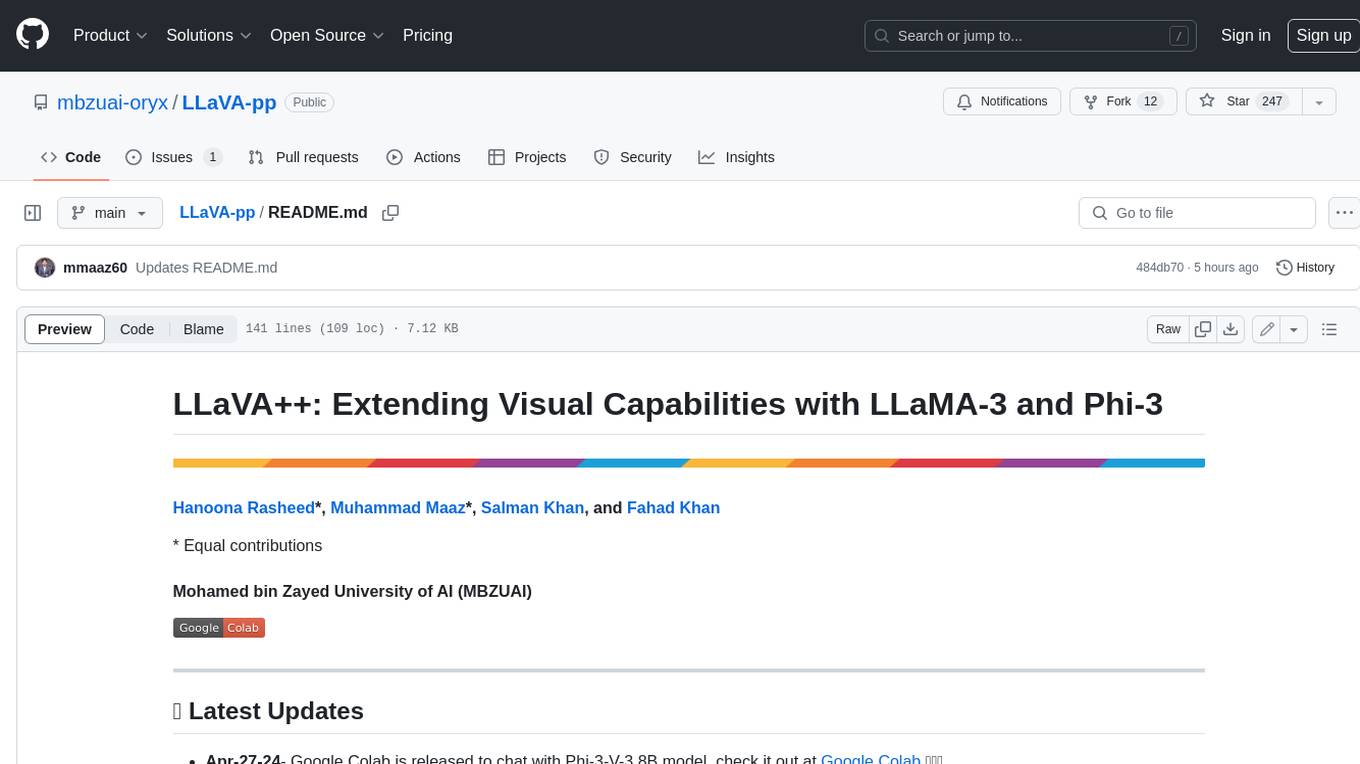
Task: Click the Notifications bell button
Action: point(1002,101)
